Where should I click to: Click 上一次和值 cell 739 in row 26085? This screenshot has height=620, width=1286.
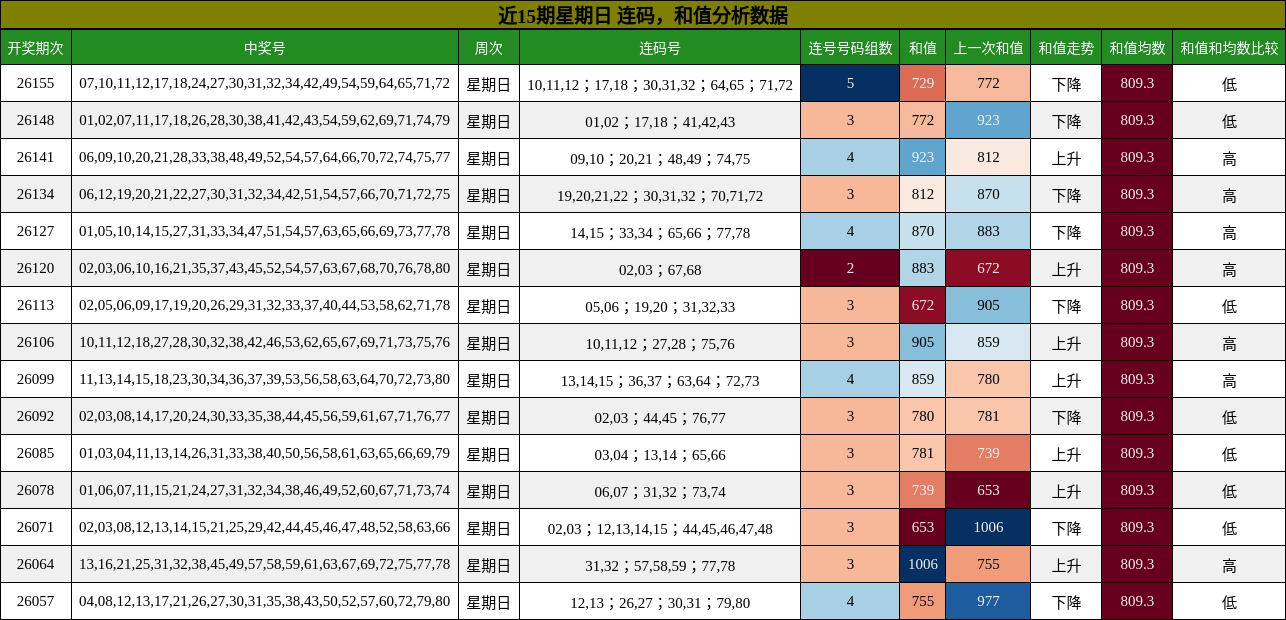click(988, 454)
